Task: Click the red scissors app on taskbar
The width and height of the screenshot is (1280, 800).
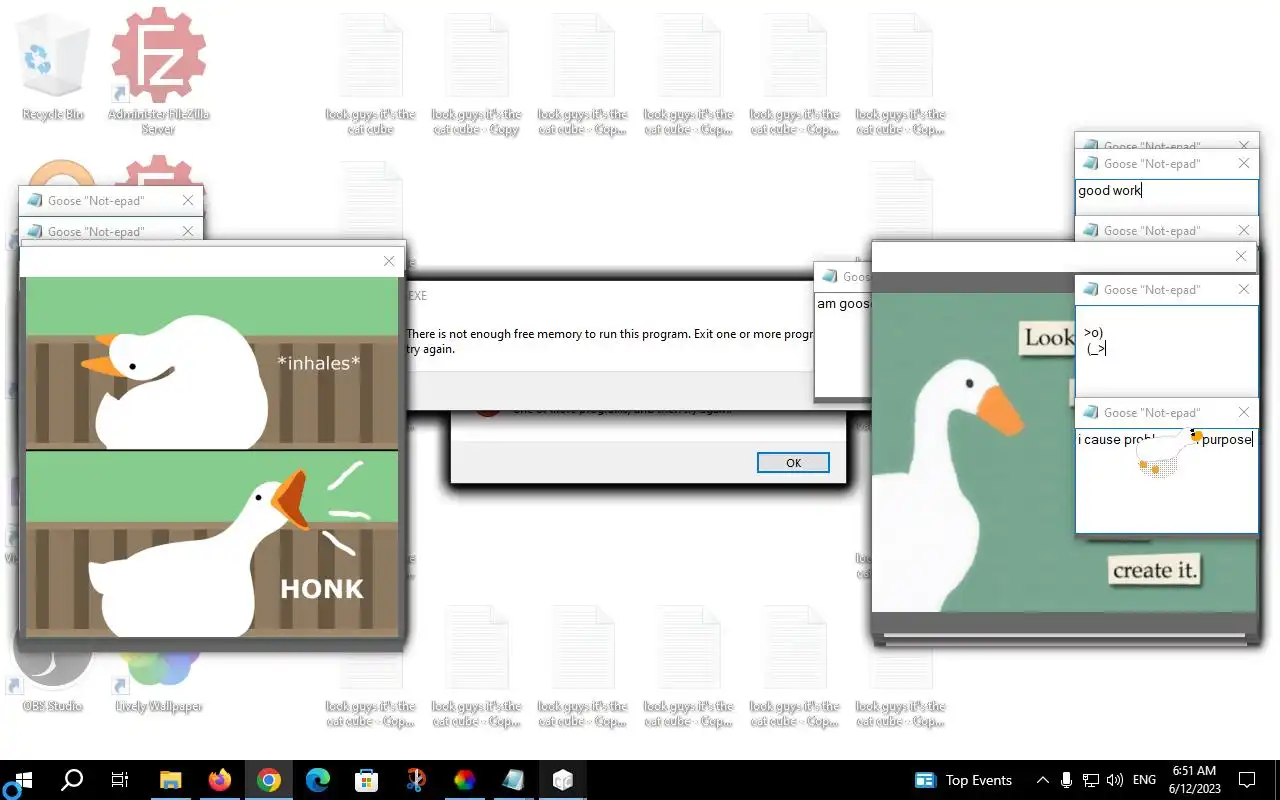Action: point(416,780)
